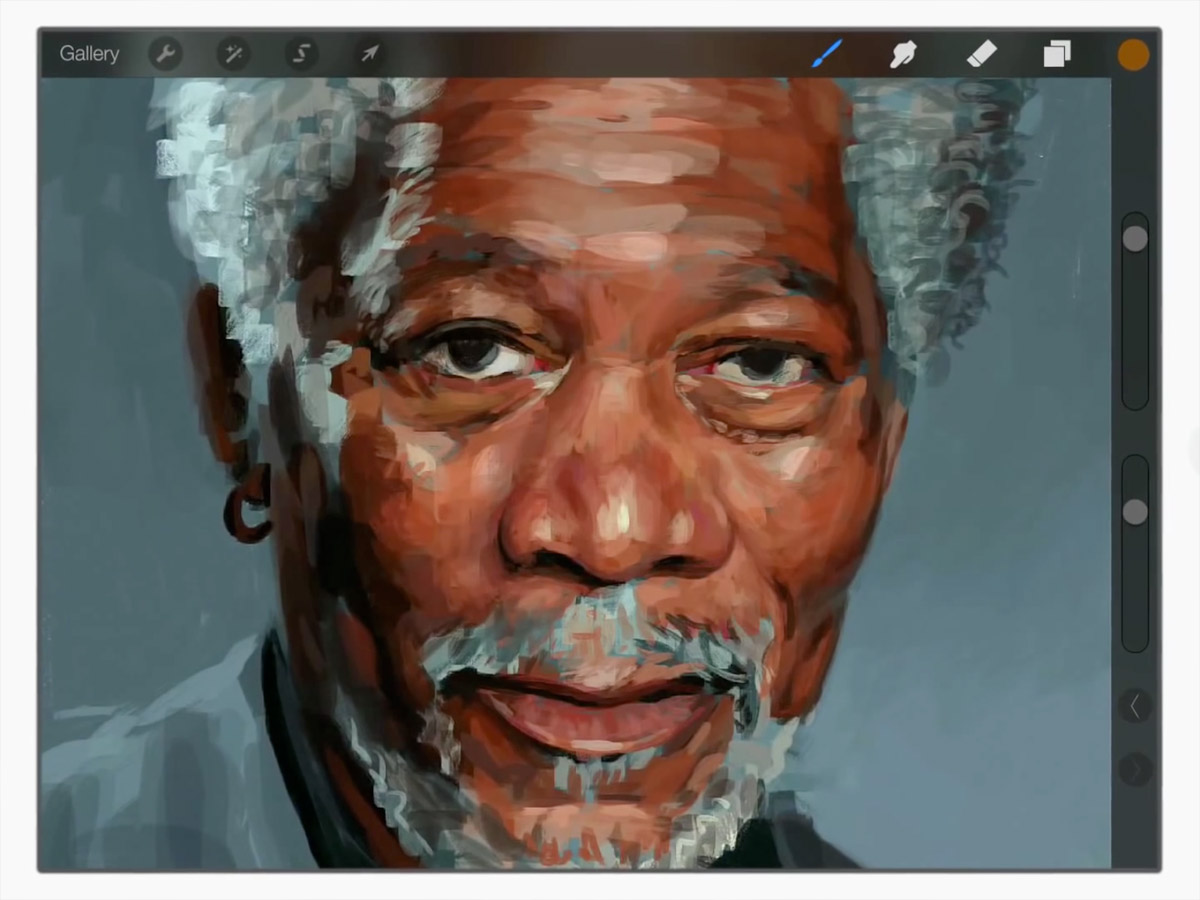Open the Adjustments magic wand menu
This screenshot has width=1200, height=900.
(x=234, y=54)
